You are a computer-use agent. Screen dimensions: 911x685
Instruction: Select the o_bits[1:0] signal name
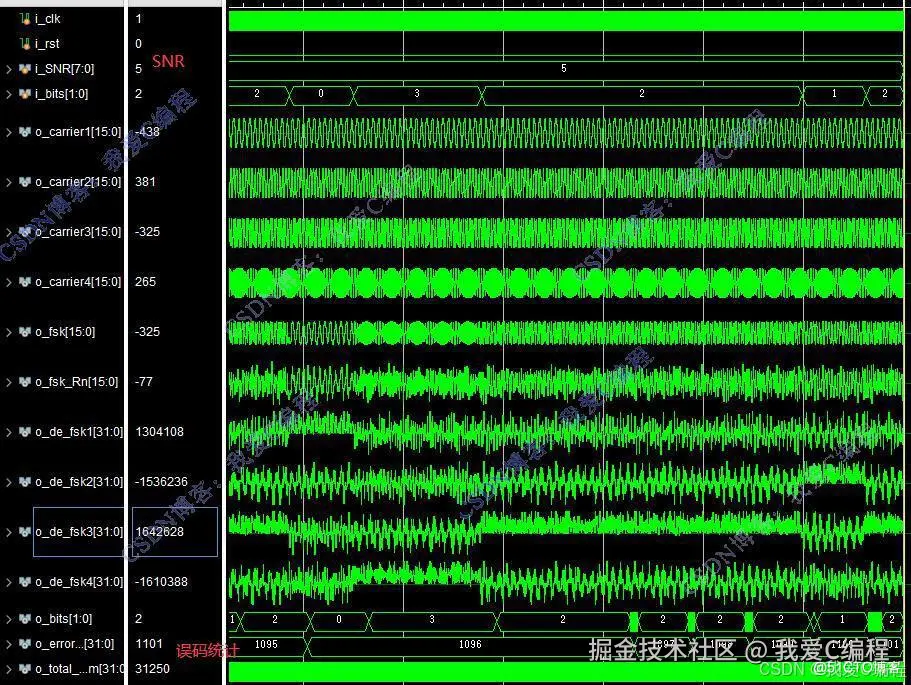pyautogui.click(x=64, y=619)
